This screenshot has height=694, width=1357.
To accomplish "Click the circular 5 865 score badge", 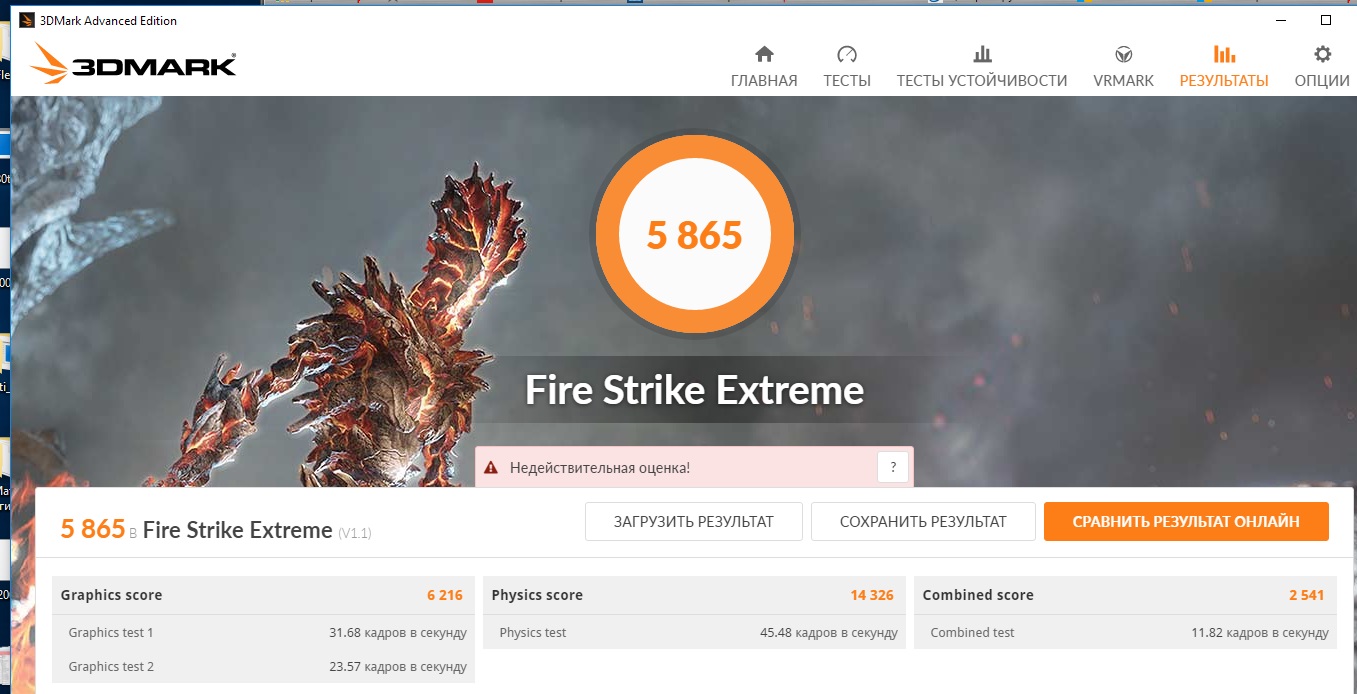I will [x=695, y=235].
